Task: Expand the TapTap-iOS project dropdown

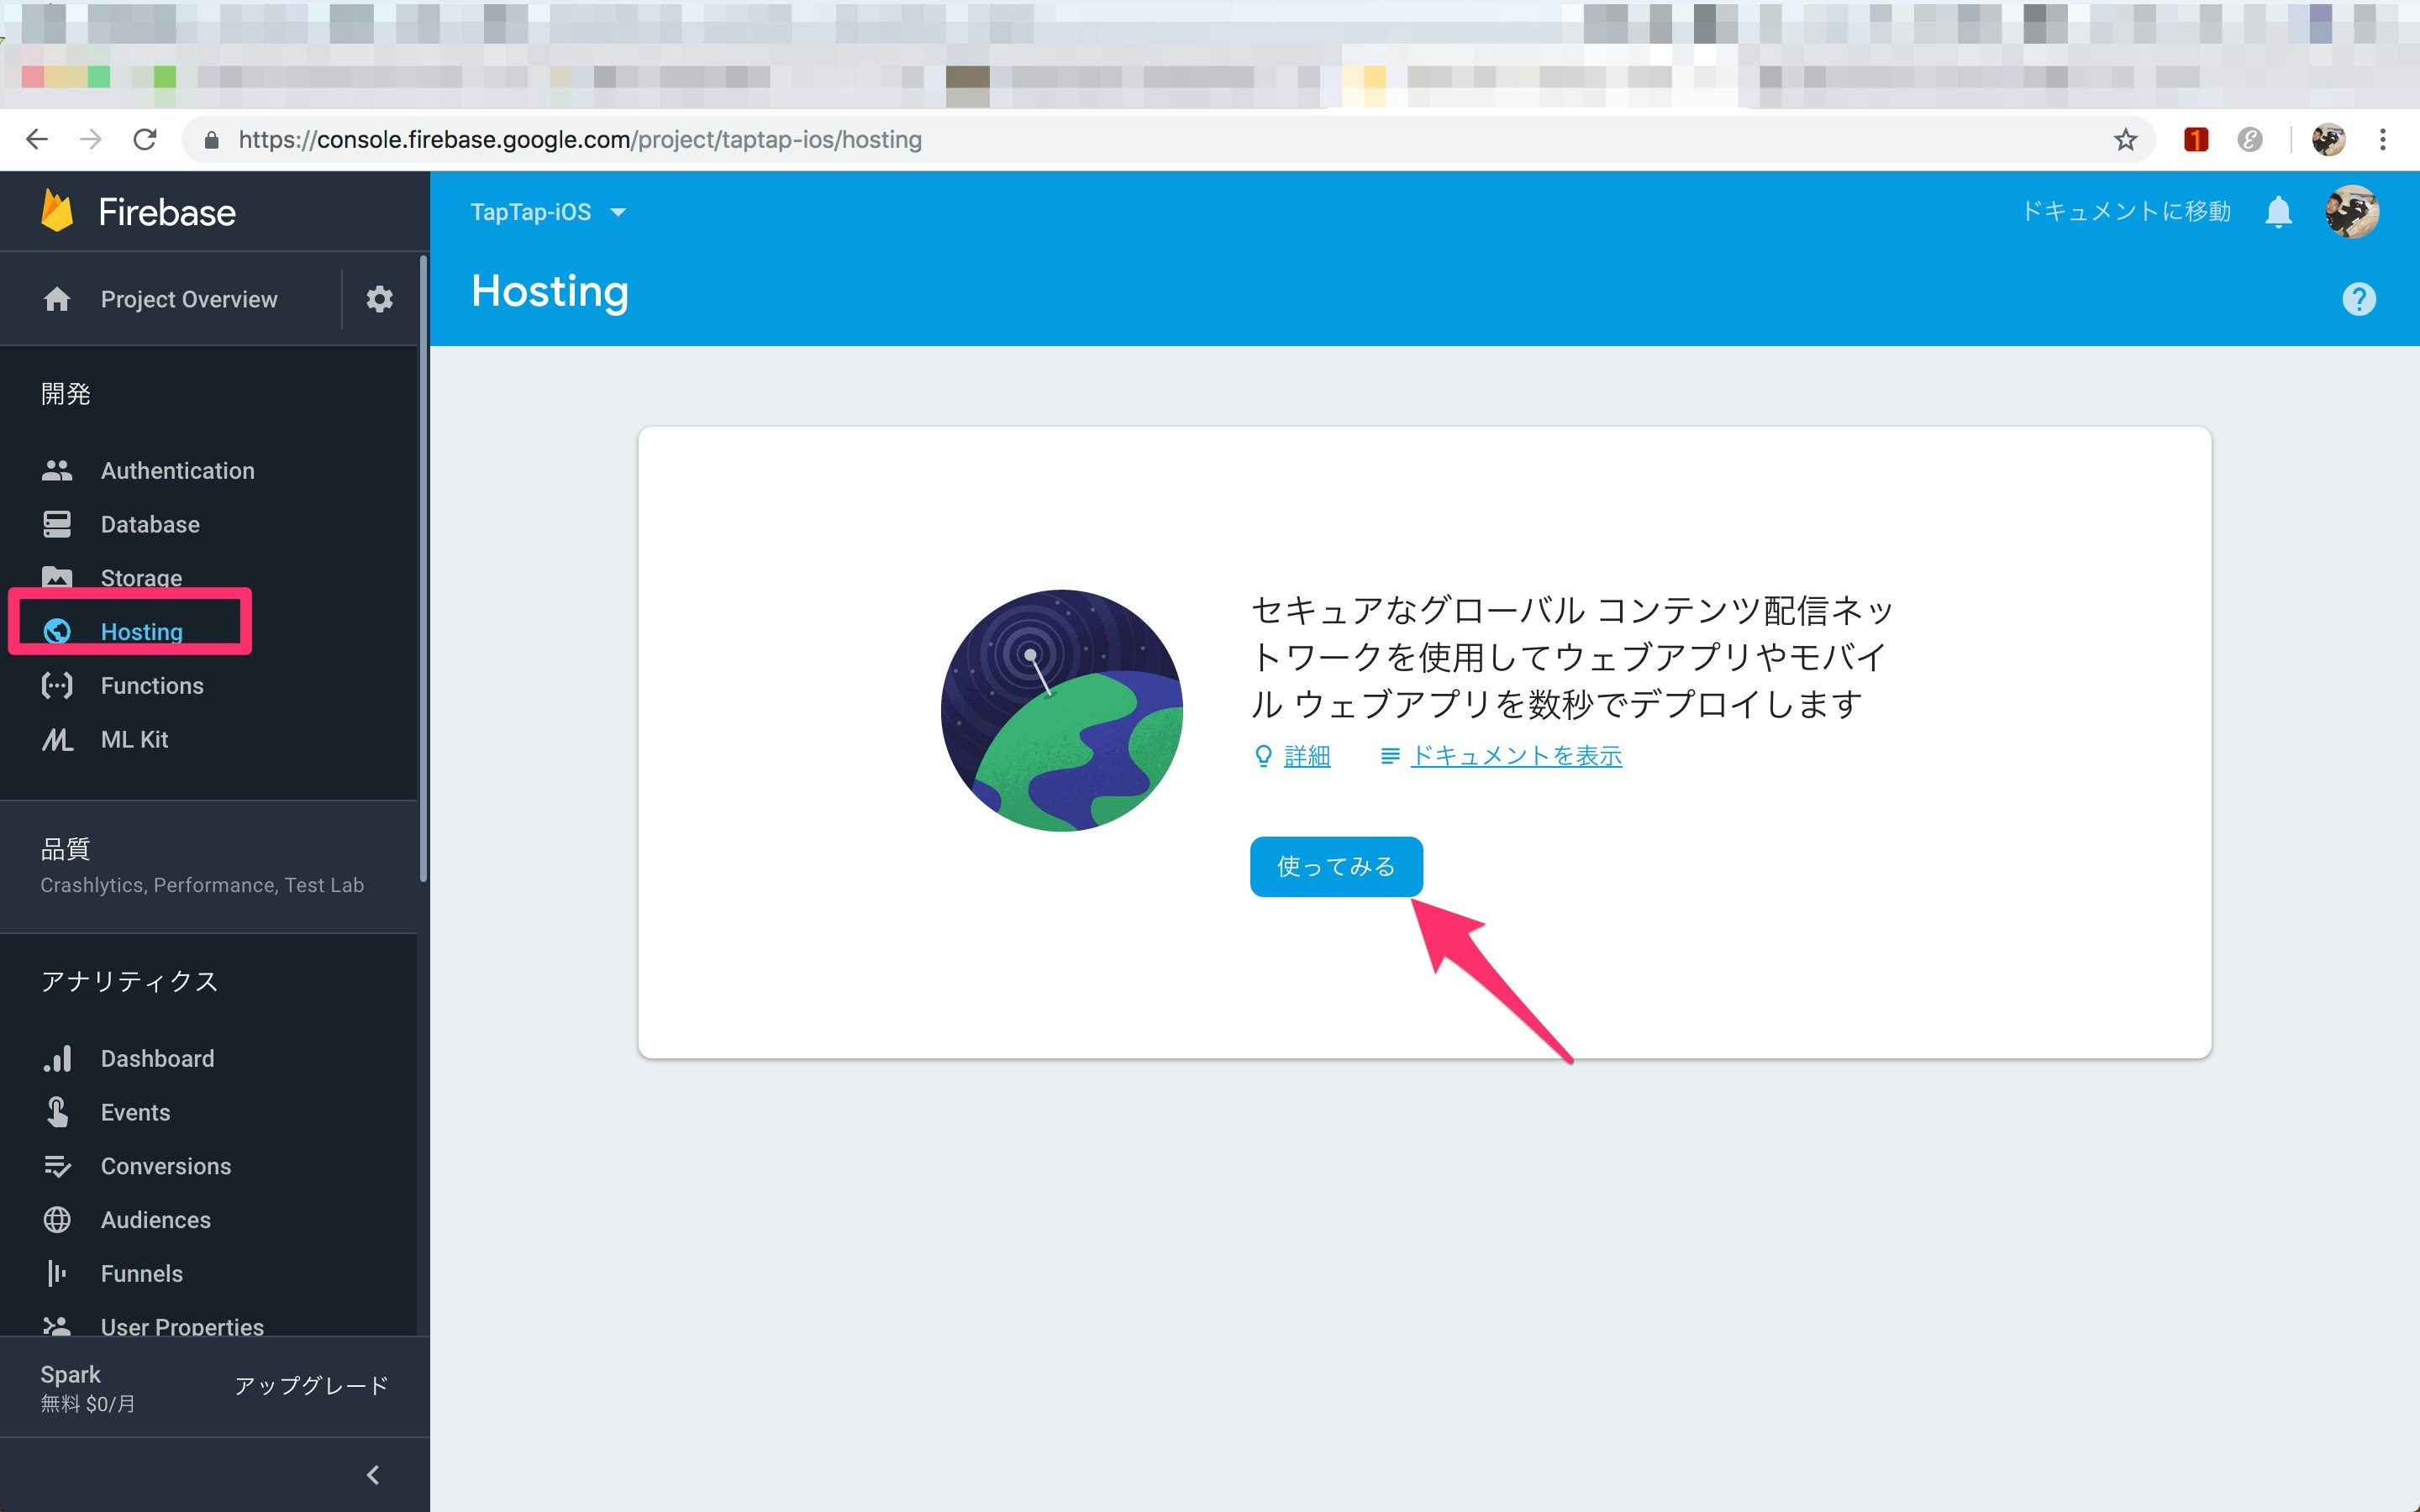Action: click(548, 212)
